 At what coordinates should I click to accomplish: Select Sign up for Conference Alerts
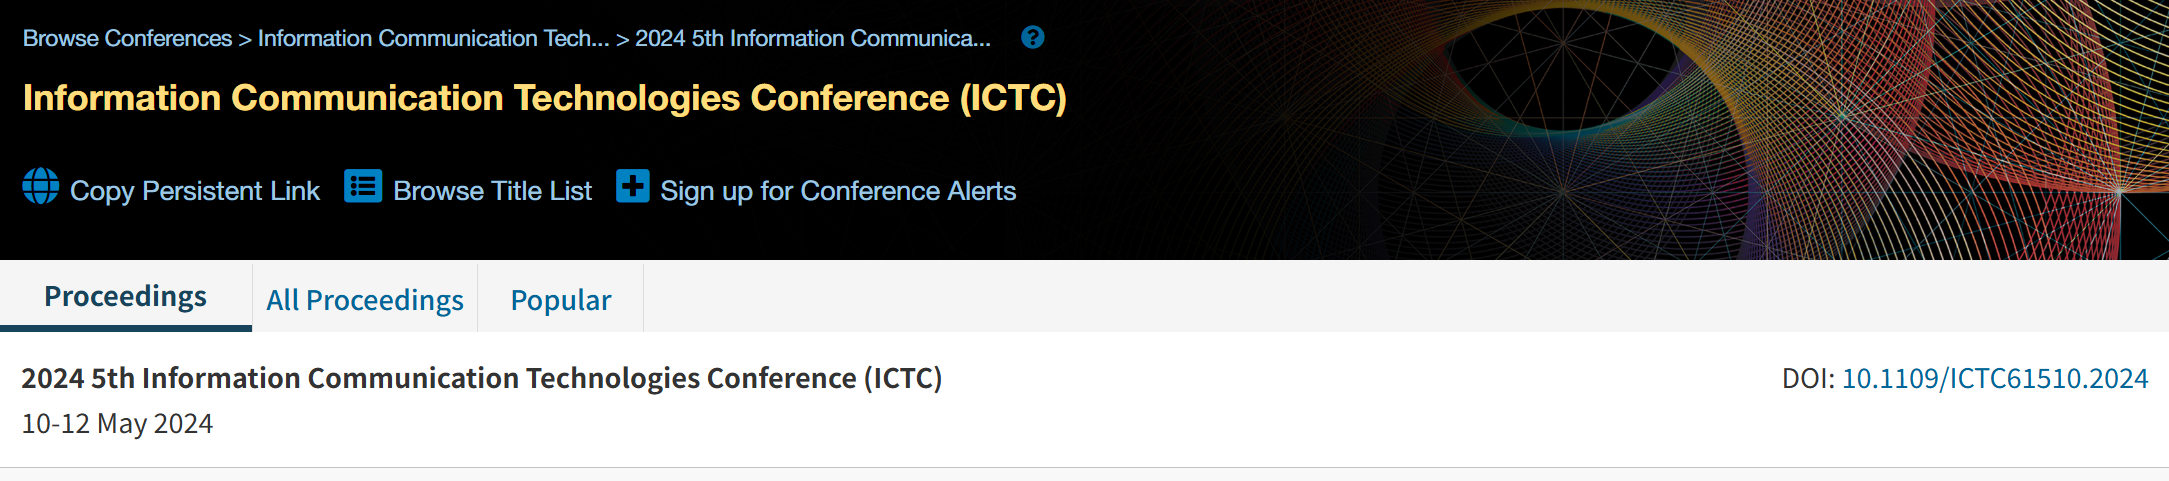pos(838,191)
